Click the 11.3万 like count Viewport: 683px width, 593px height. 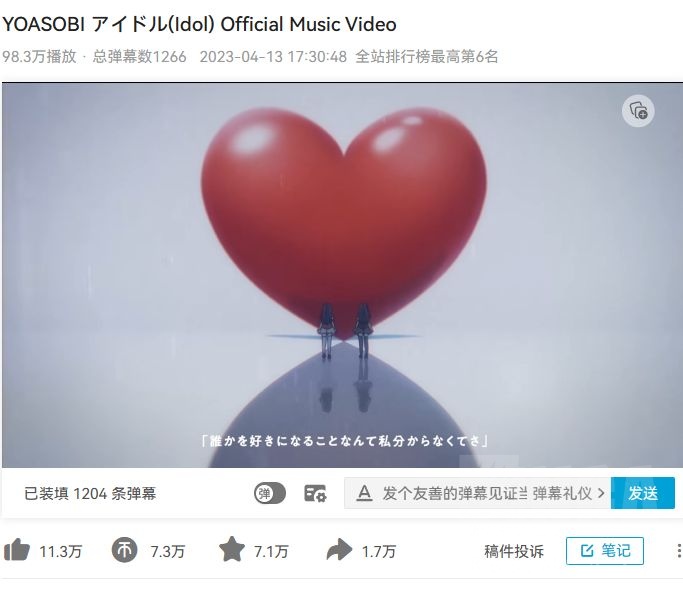coord(61,552)
